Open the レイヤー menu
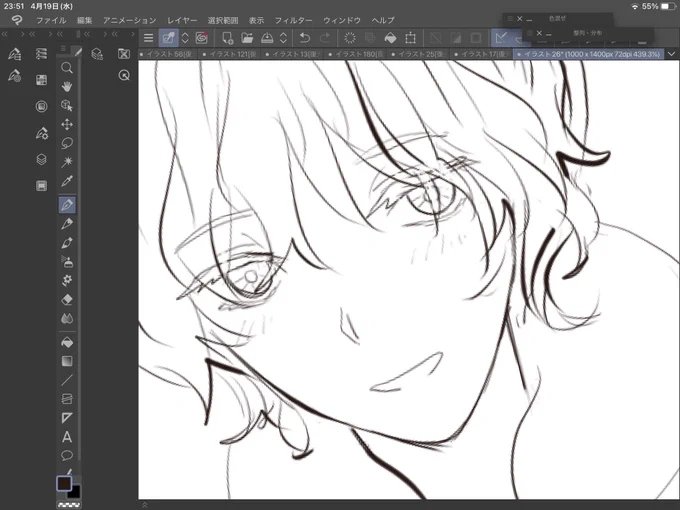 tap(182, 20)
